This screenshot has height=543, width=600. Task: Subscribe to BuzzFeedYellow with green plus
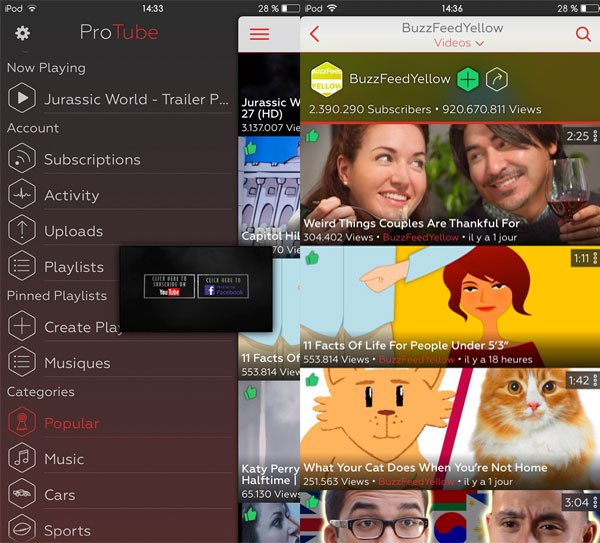click(x=468, y=80)
